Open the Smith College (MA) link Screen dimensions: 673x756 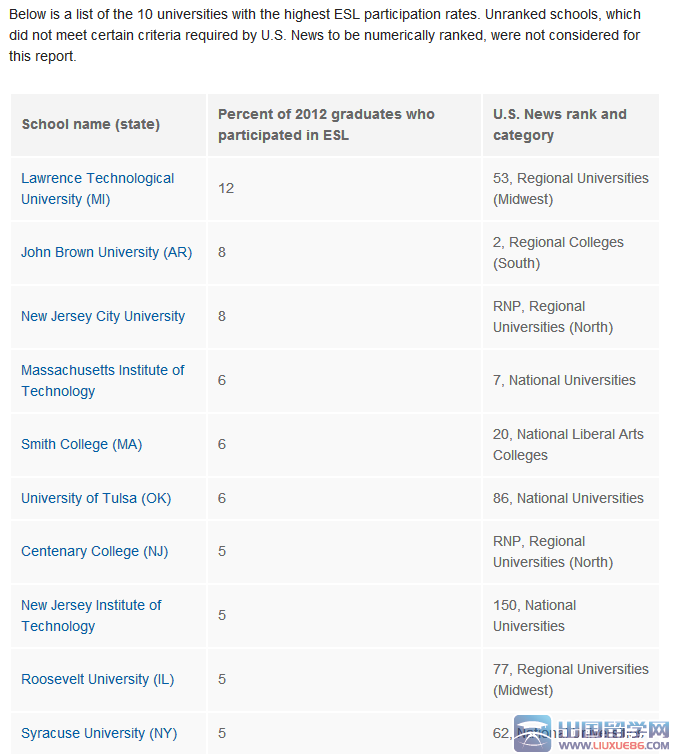coord(81,444)
